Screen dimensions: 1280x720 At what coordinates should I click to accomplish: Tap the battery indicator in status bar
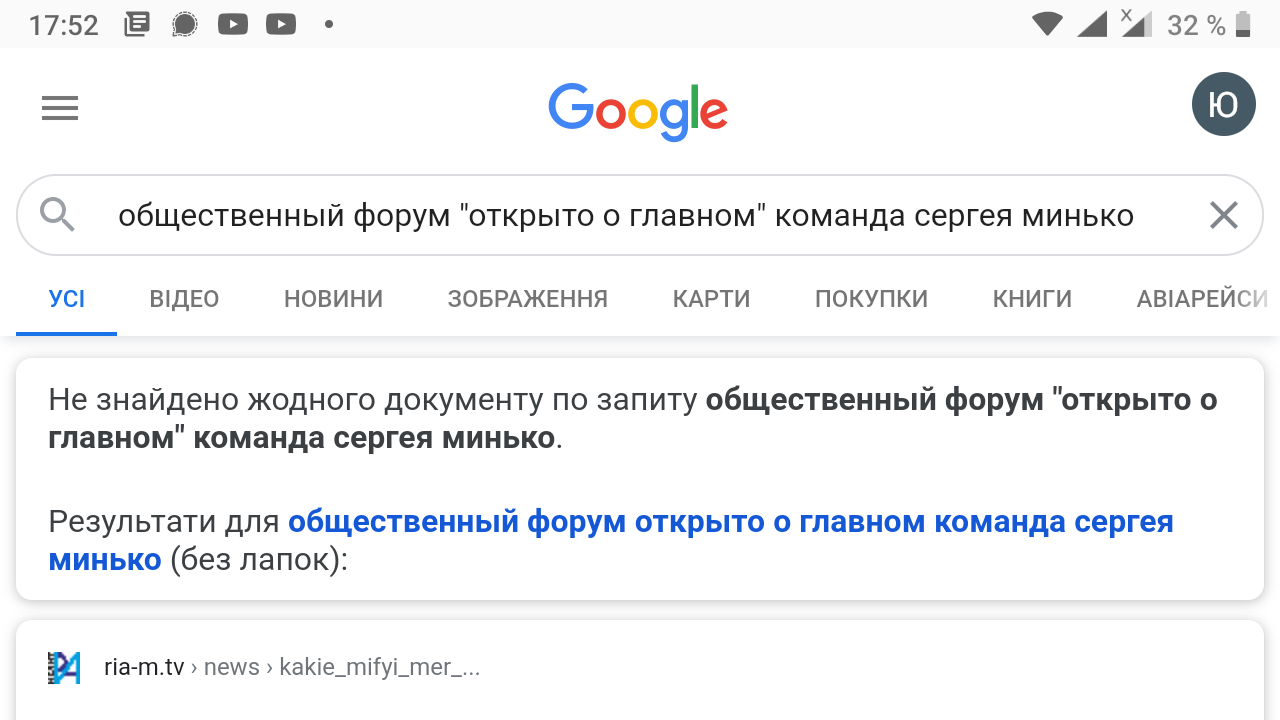click(x=1243, y=24)
